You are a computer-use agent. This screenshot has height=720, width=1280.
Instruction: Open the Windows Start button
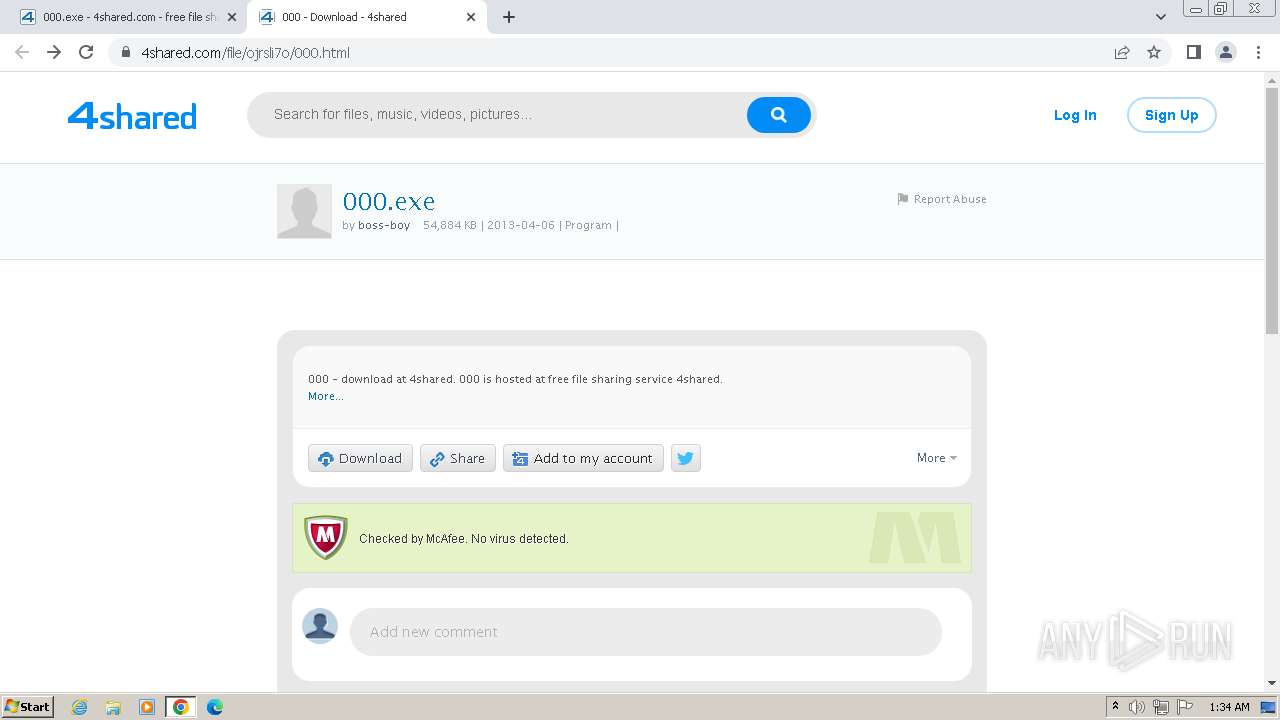[27, 707]
